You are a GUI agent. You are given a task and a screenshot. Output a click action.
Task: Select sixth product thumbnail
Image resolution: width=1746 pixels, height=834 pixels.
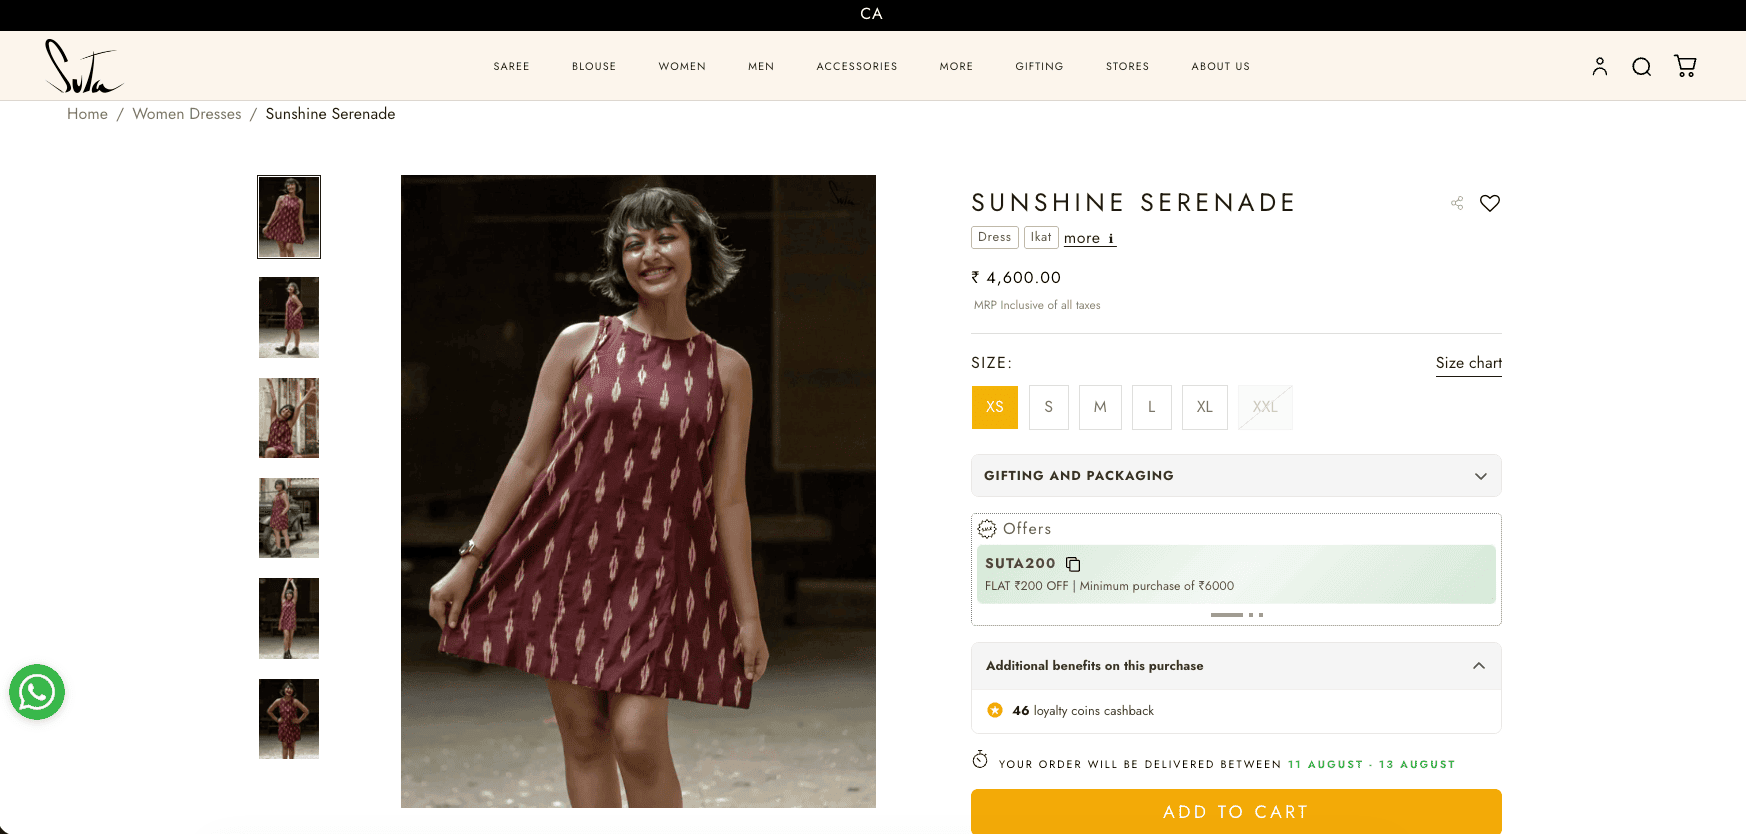point(289,719)
